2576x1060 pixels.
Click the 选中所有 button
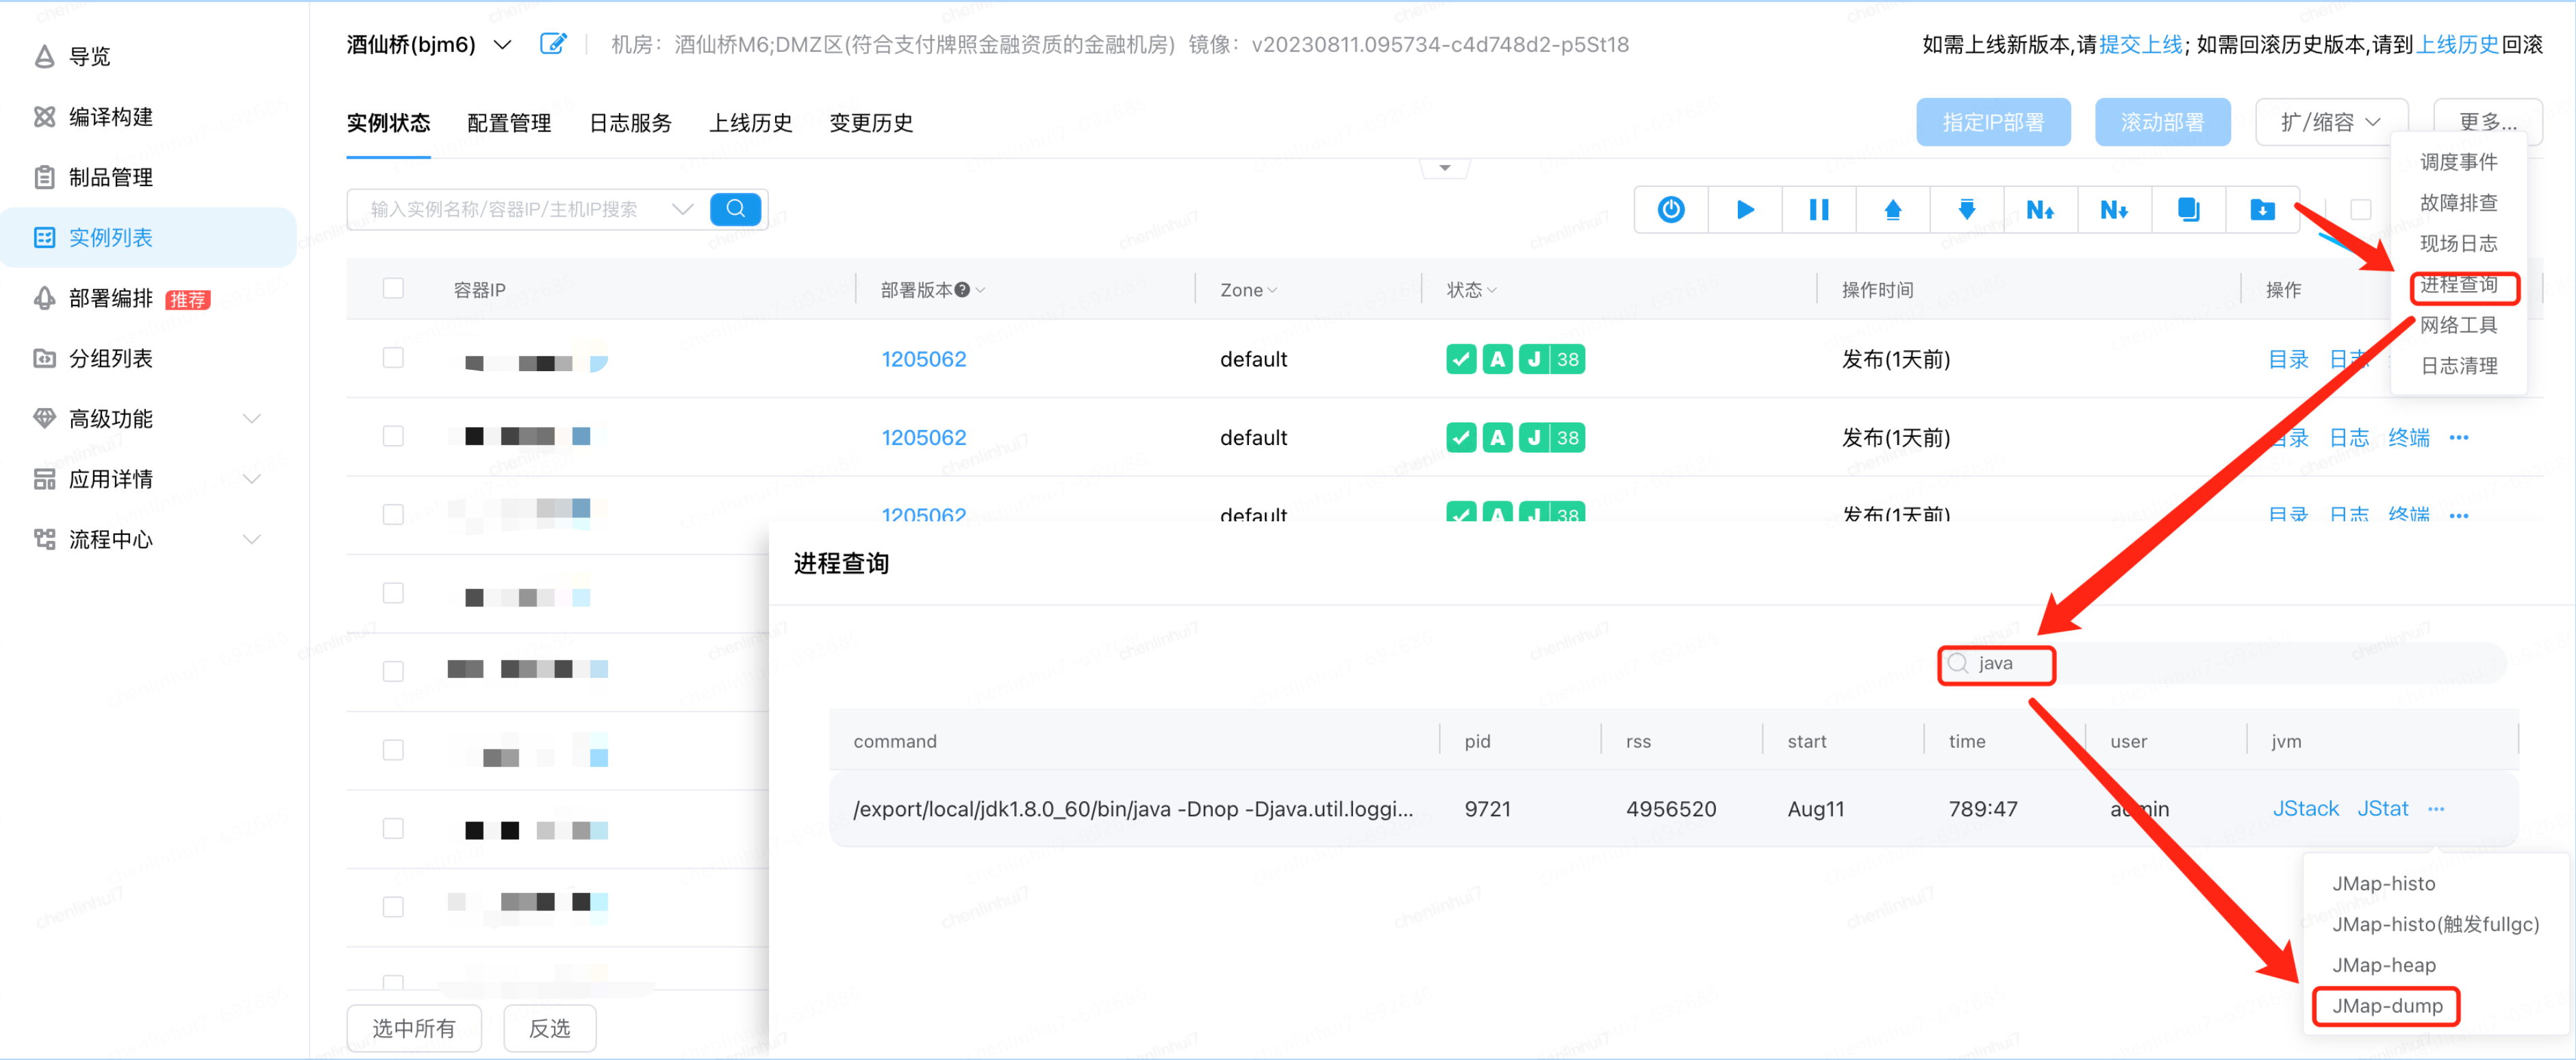[414, 1028]
